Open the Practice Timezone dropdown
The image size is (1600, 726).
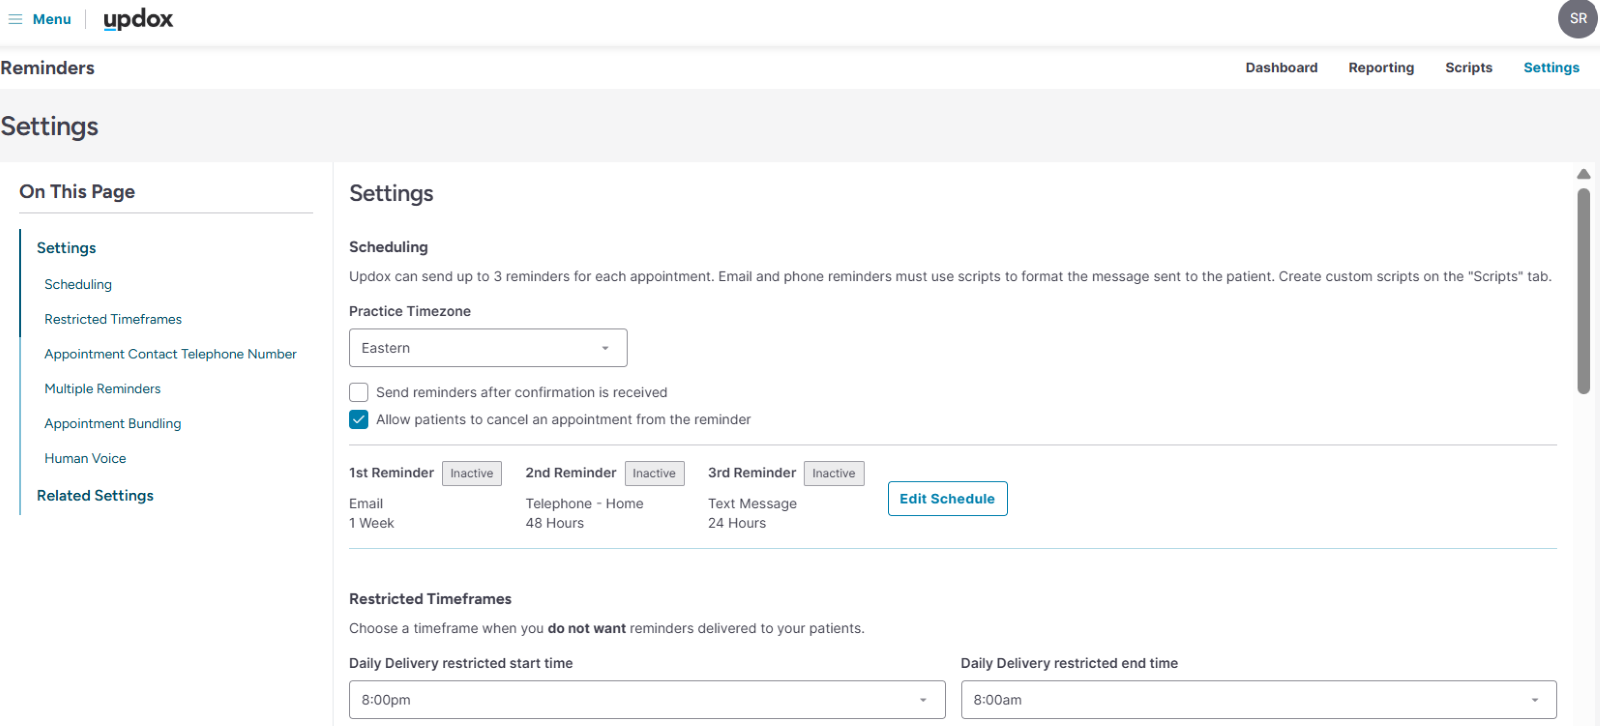tap(488, 348)
